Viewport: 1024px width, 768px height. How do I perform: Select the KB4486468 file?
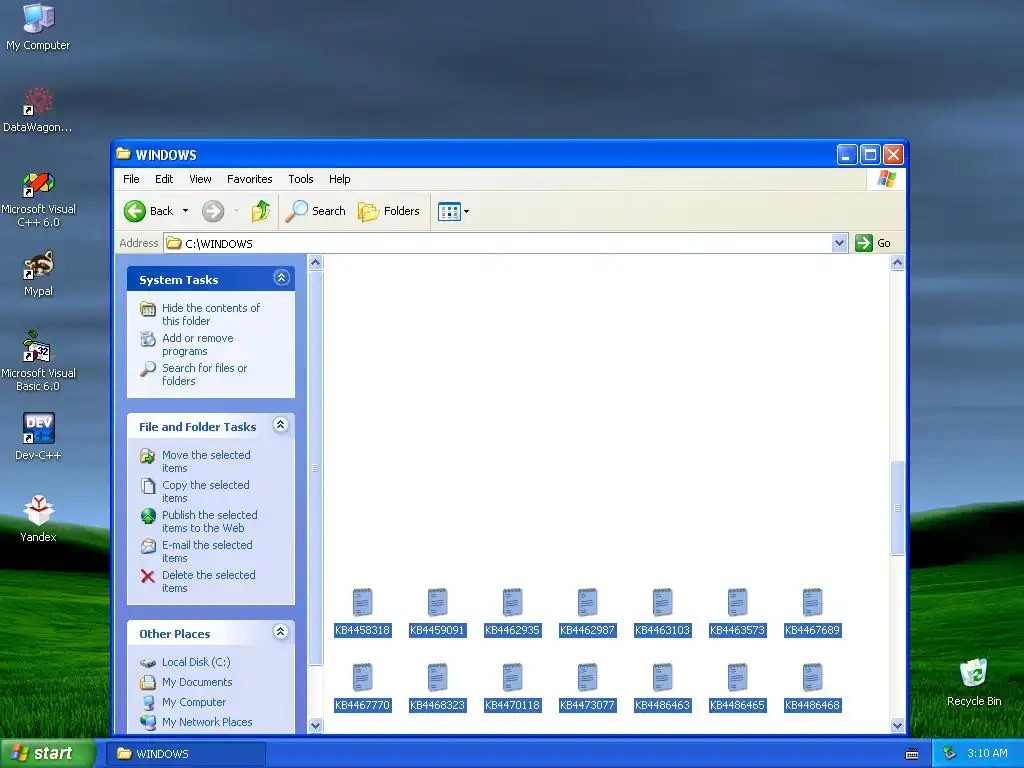pyautogui.click(x=812, y=687)
